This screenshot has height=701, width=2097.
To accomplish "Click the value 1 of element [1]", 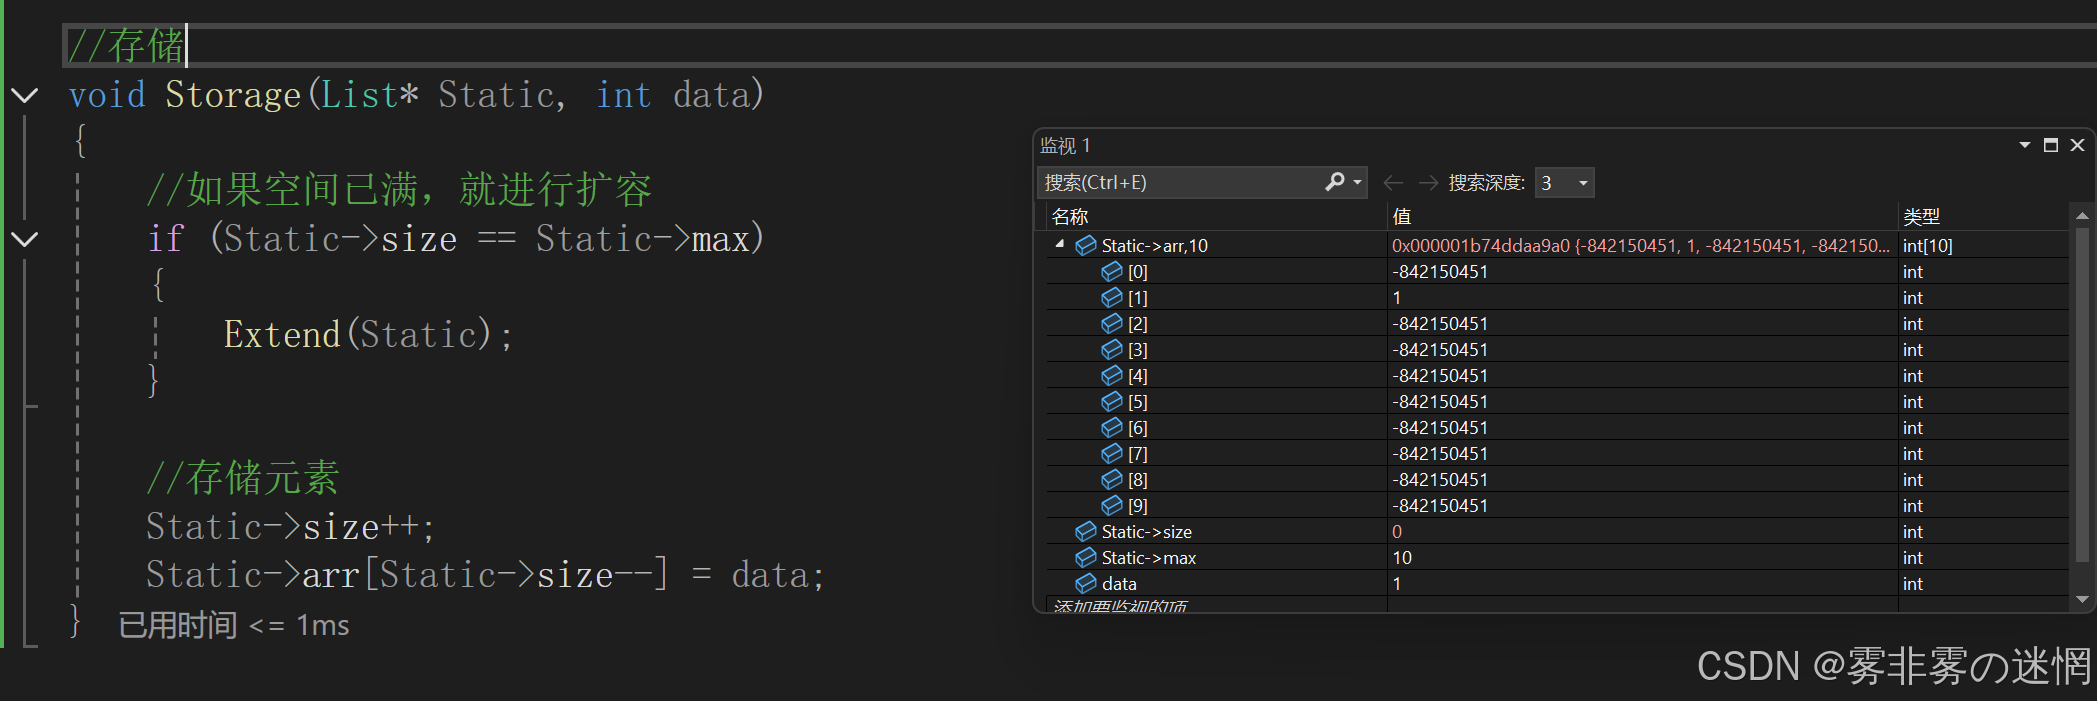I will [1397, 298].
